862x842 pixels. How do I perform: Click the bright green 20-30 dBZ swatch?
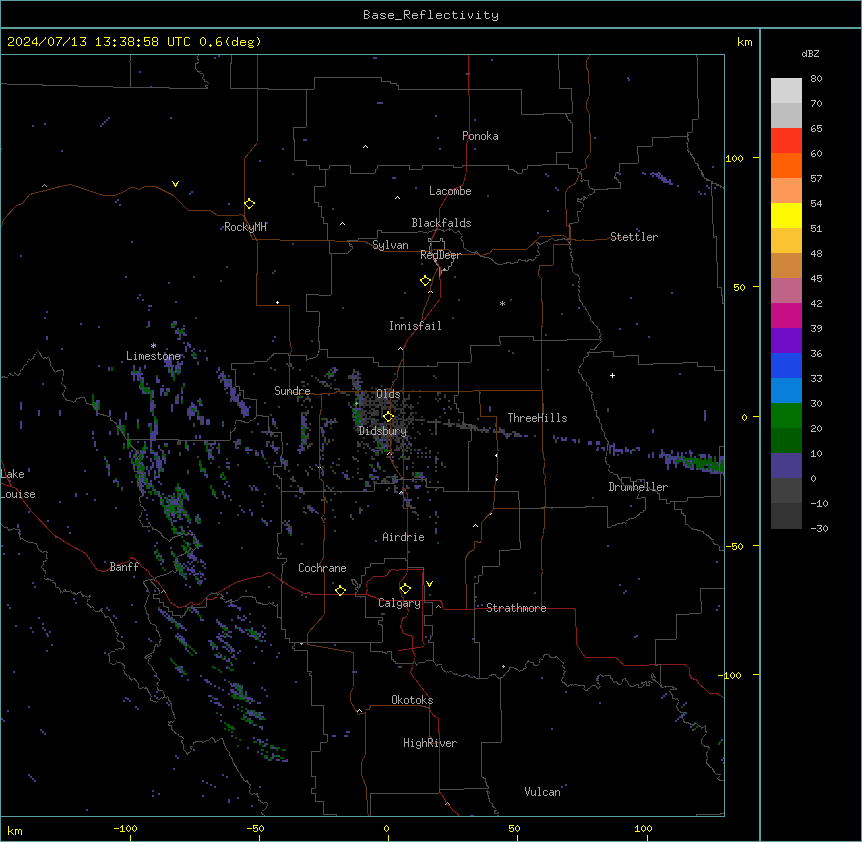(786, 416)
